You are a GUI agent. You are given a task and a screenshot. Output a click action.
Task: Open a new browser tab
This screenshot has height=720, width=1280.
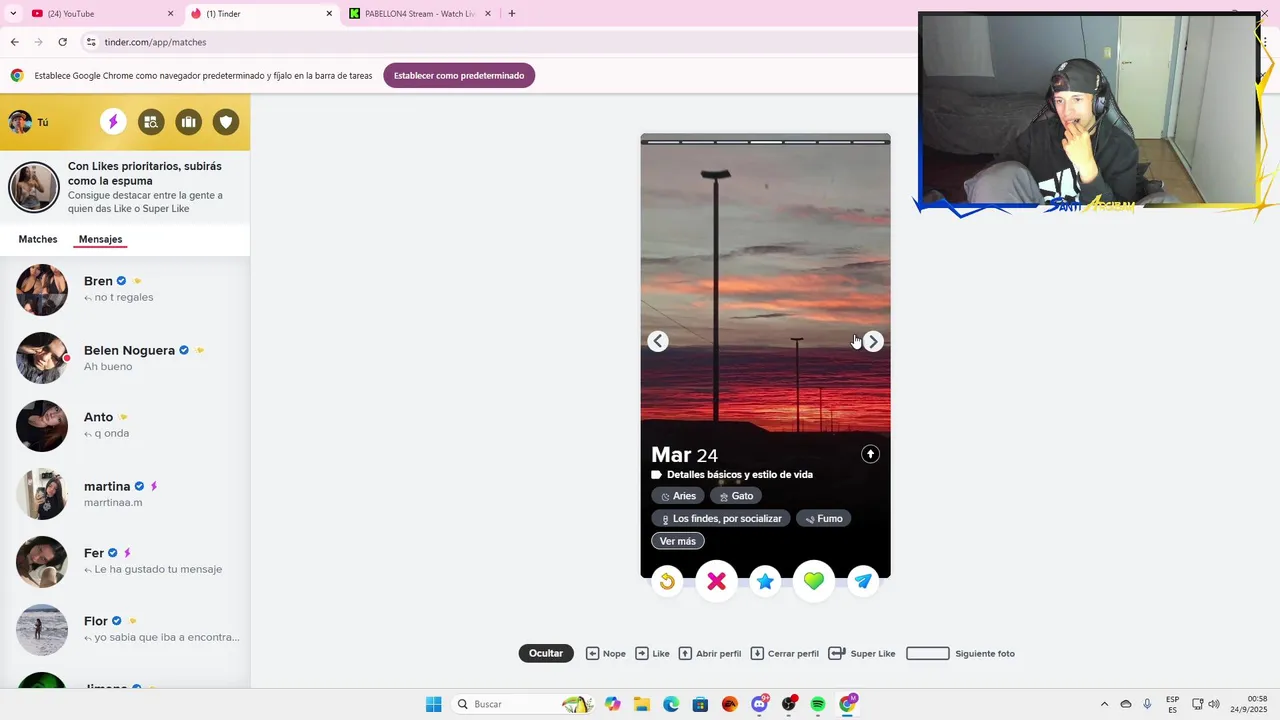tap(512, 14)
